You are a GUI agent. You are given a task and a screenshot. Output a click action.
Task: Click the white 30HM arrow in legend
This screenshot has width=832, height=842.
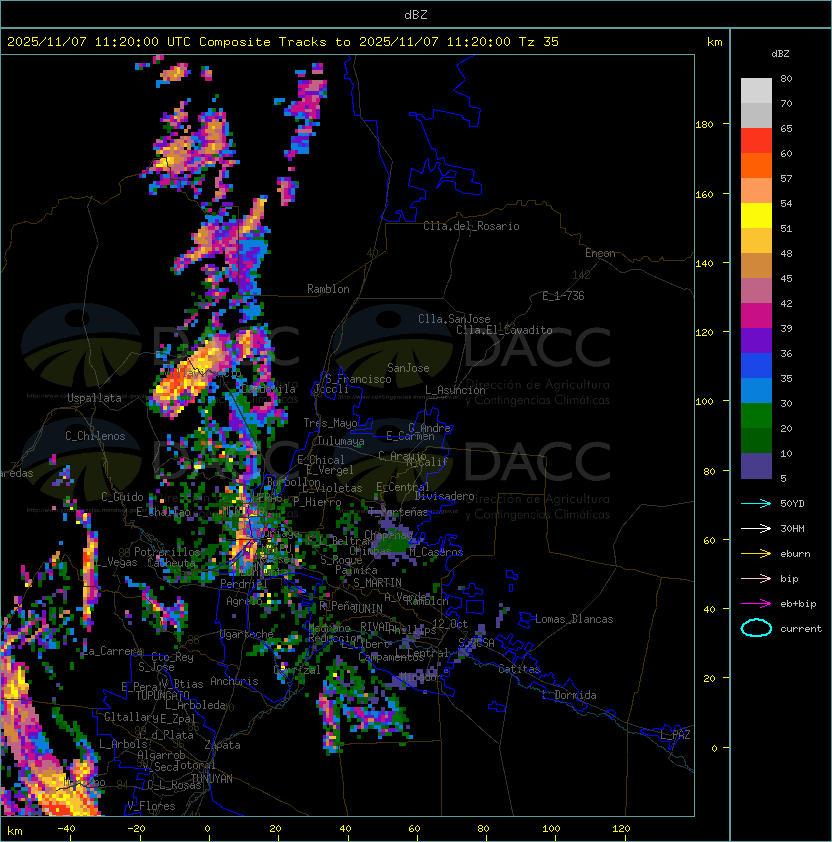click(756, 529)
